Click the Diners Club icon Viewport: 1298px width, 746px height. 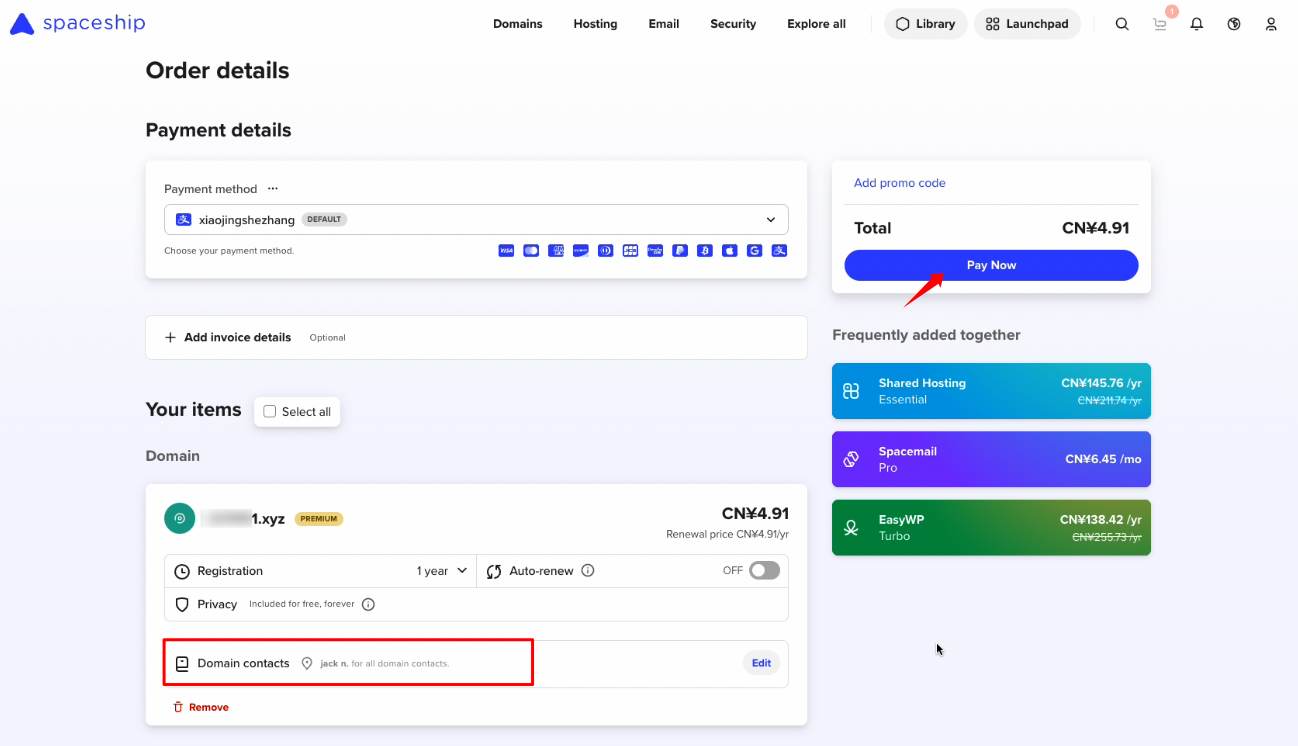click(606, 250)
